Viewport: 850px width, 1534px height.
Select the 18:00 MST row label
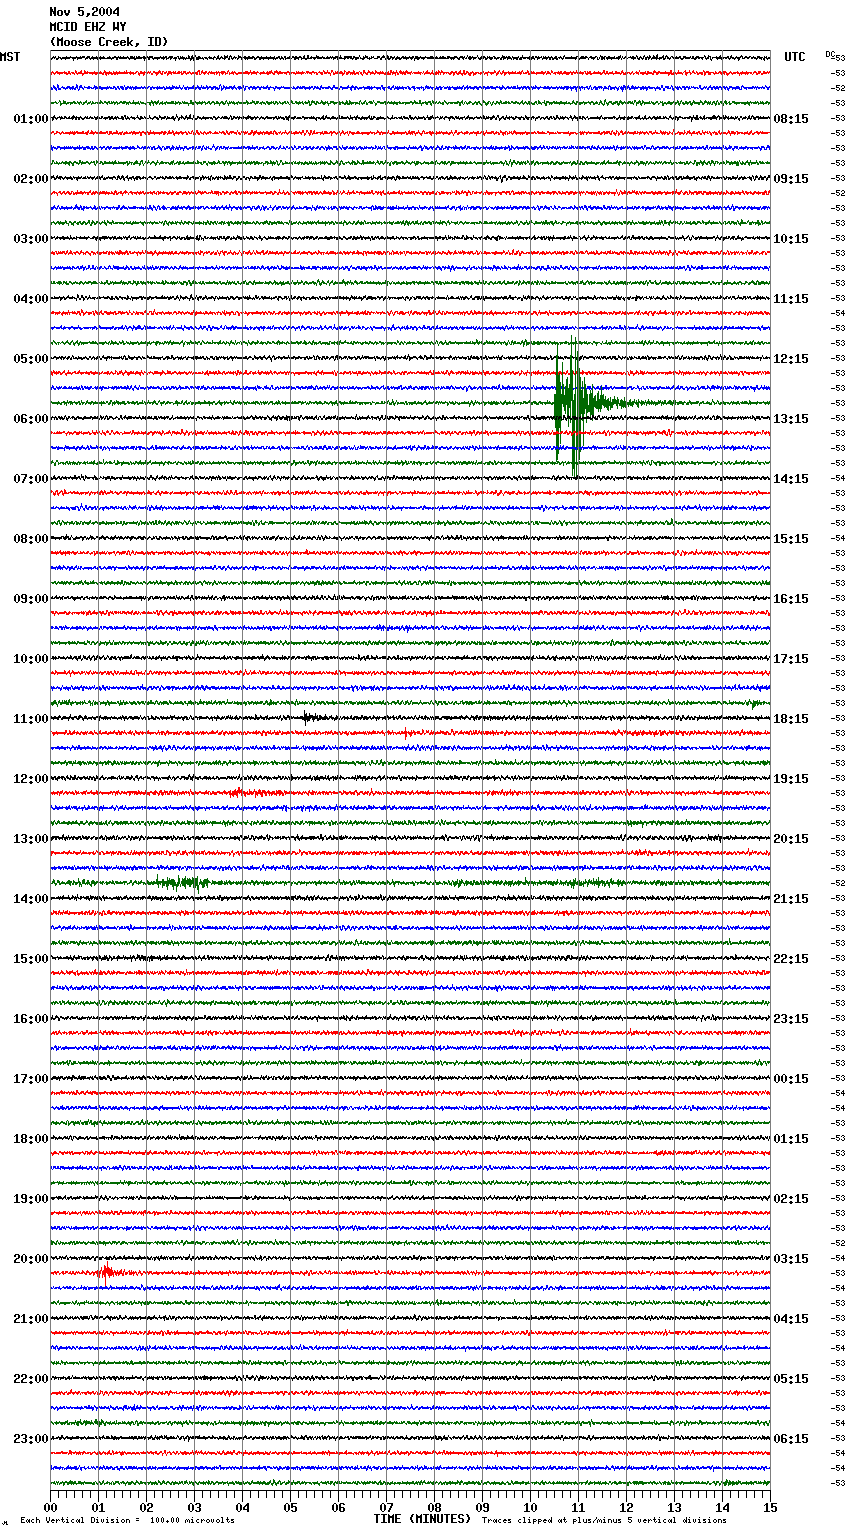click(x=31, y=1139)
